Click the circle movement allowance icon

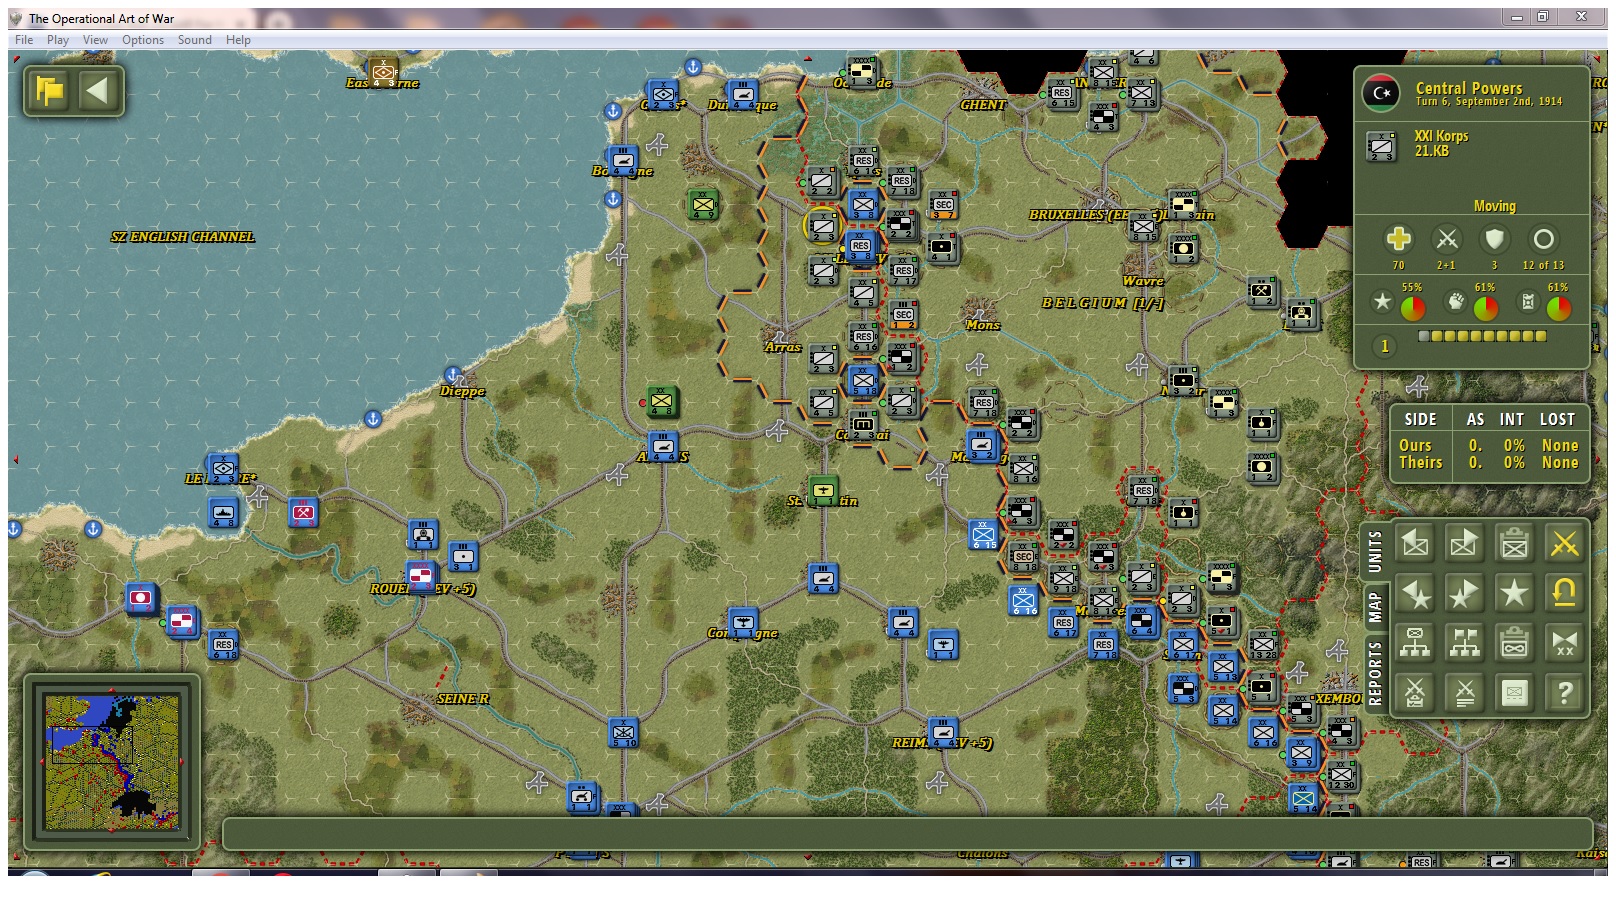click(1543, 239)
